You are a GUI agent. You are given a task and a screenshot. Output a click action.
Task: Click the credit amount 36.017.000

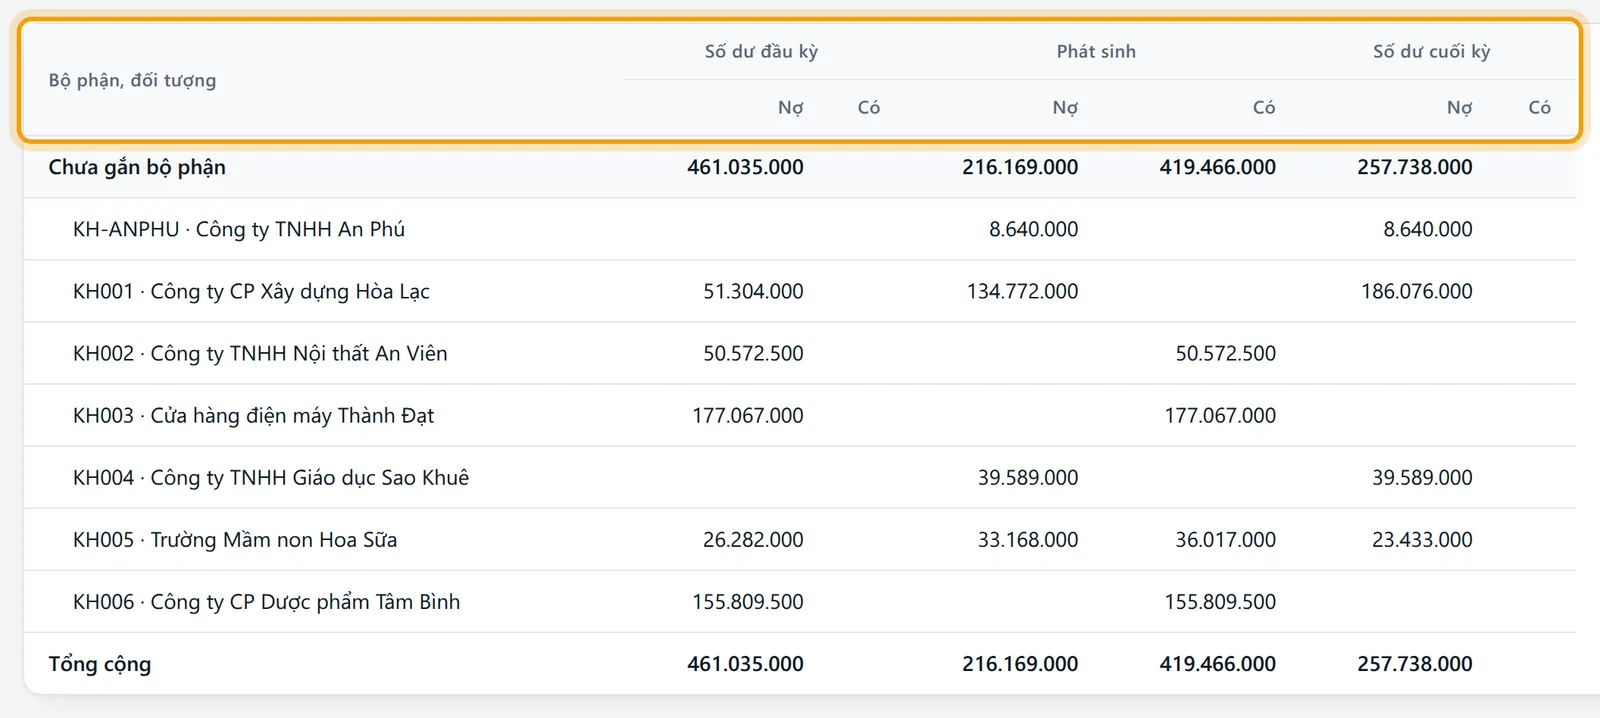1225,539
